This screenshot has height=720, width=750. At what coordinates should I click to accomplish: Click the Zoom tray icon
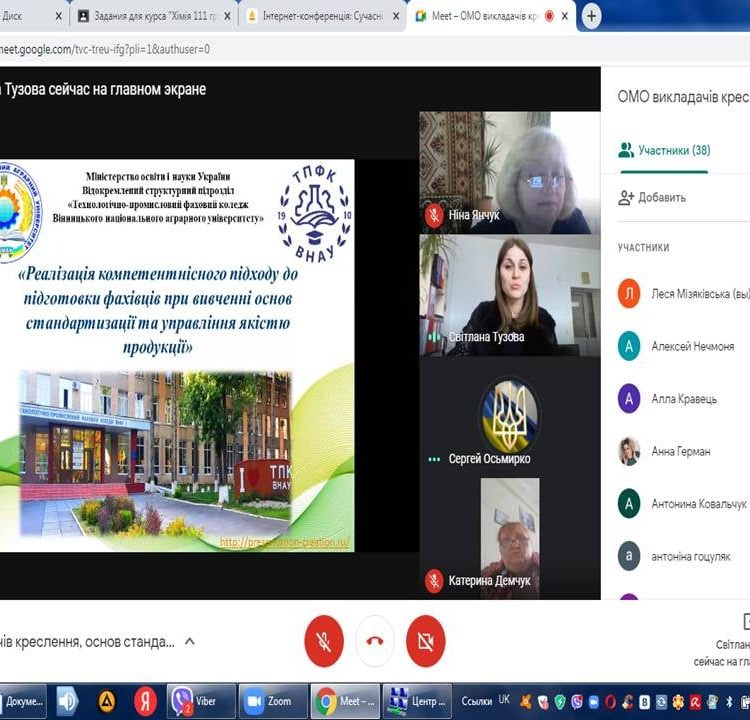[x=594, y=702]
